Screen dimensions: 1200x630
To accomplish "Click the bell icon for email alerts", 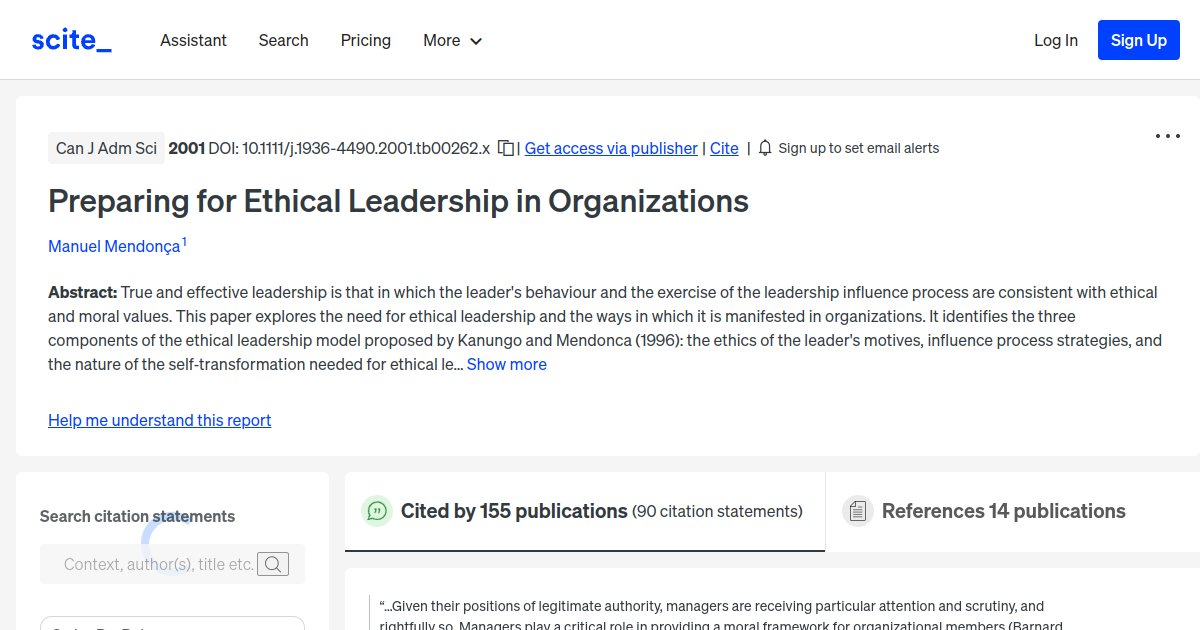I will click(764, 147).
